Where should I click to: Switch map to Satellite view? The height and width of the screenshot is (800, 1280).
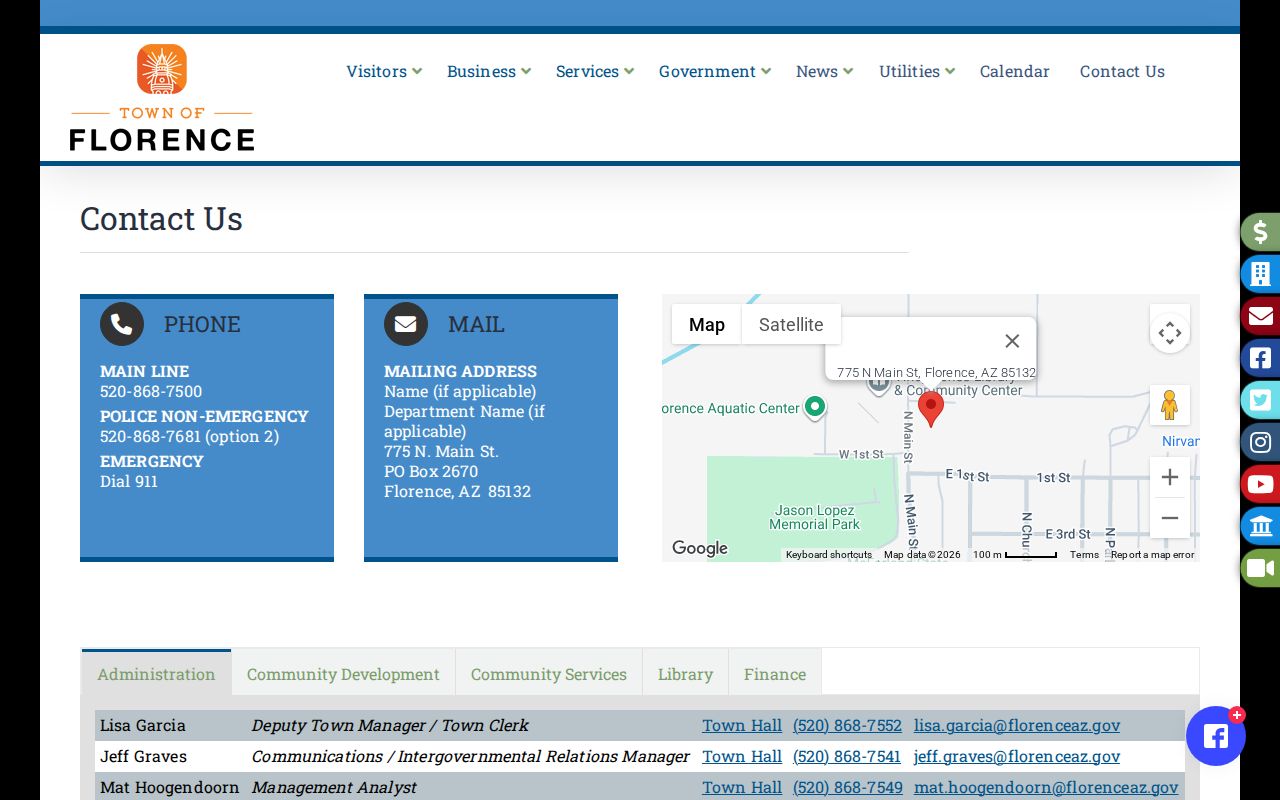tap(791, 325)
